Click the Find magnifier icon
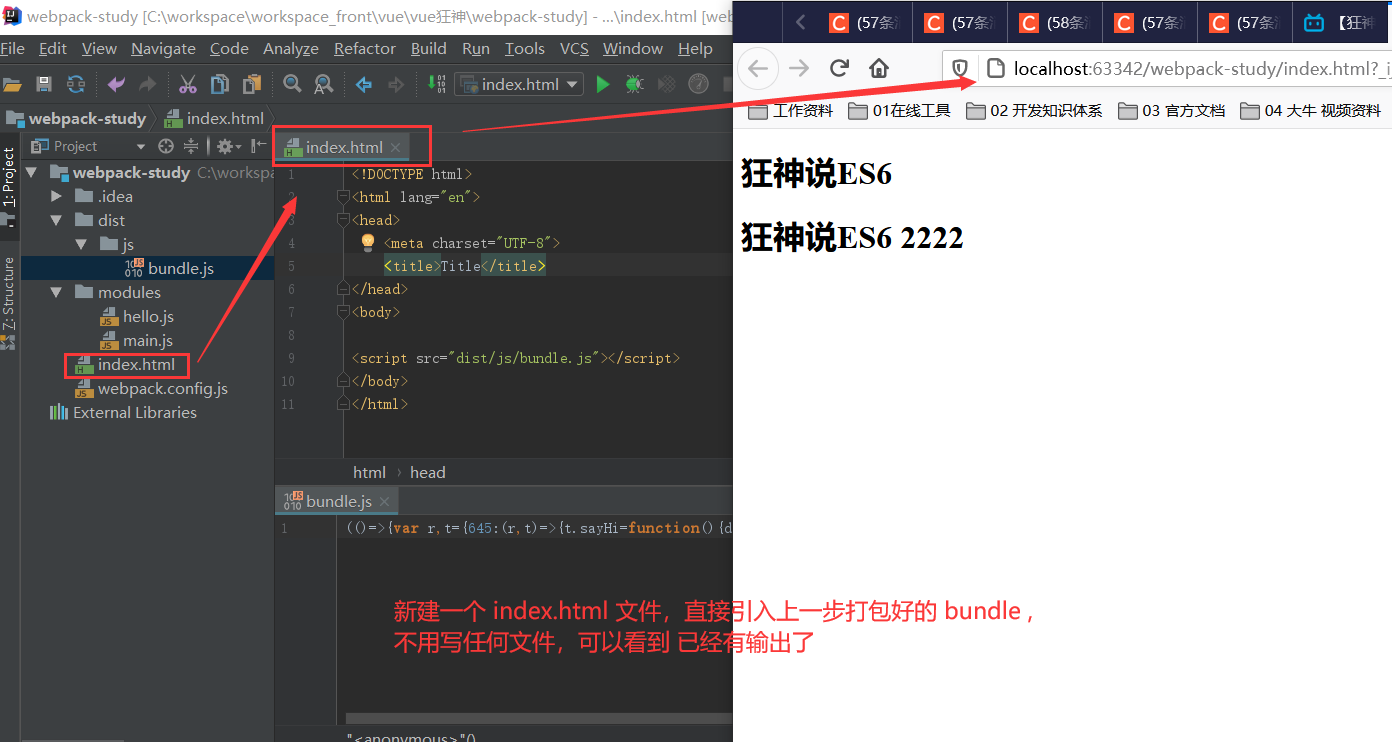This screenshot has height=742, width=1392. tap(292, 84)
